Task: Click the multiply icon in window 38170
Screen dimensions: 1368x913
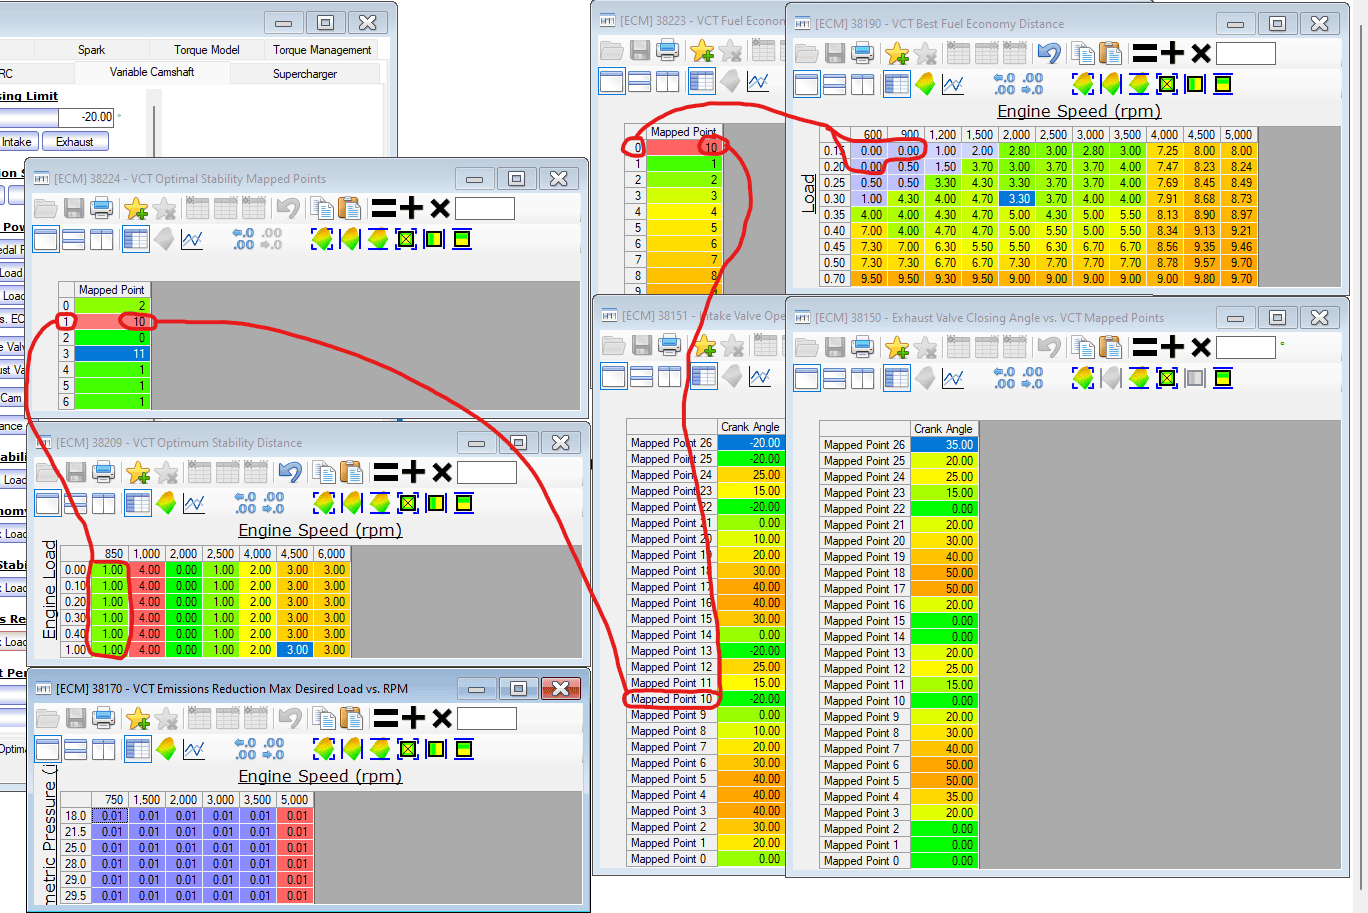Action: click(x=442, y=718)
